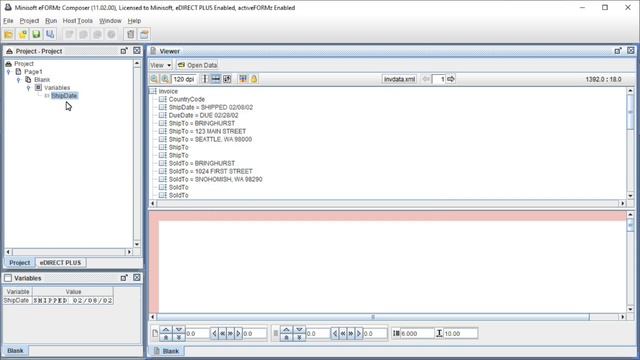The width and height of the screenshot is (640, 360).
Task: Undock the Variables panel using its float icon
Action: (124, 278)
